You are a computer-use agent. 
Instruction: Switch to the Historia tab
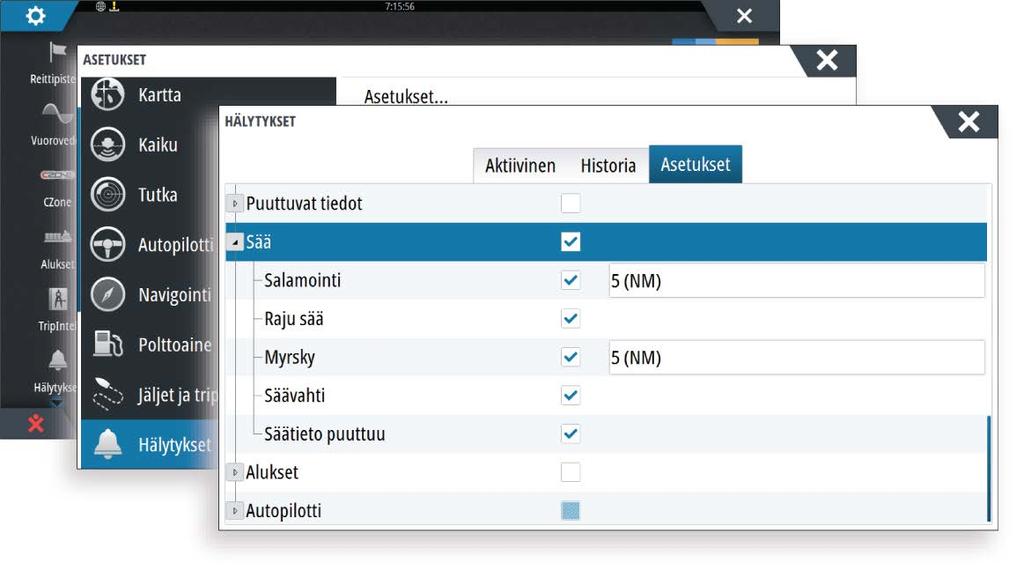608,165
